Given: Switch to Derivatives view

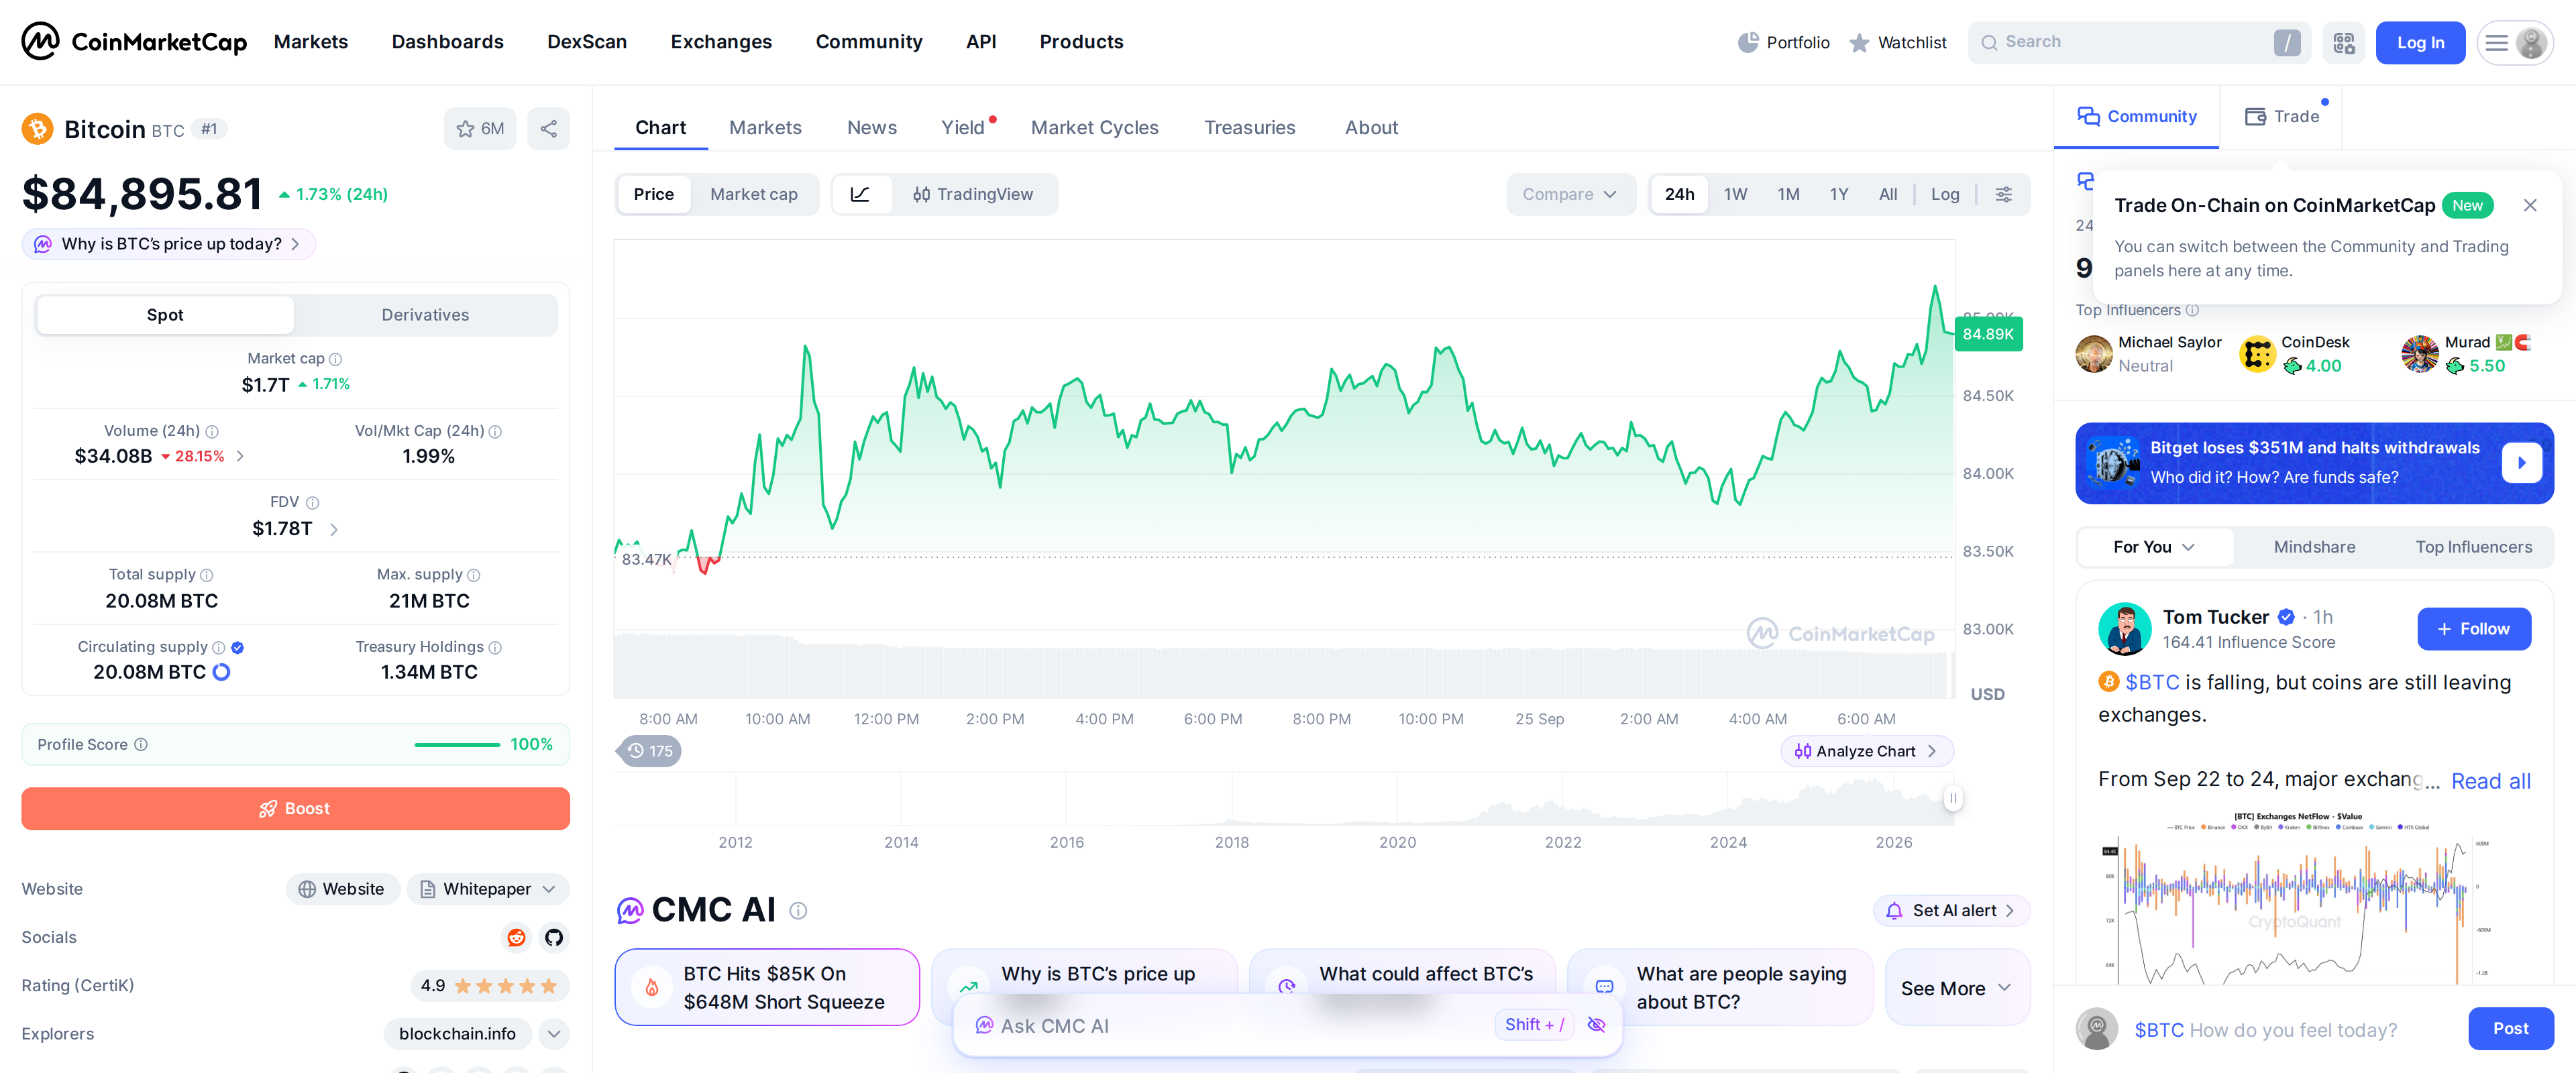Looking at the screenshot, I should coord(425,315).
